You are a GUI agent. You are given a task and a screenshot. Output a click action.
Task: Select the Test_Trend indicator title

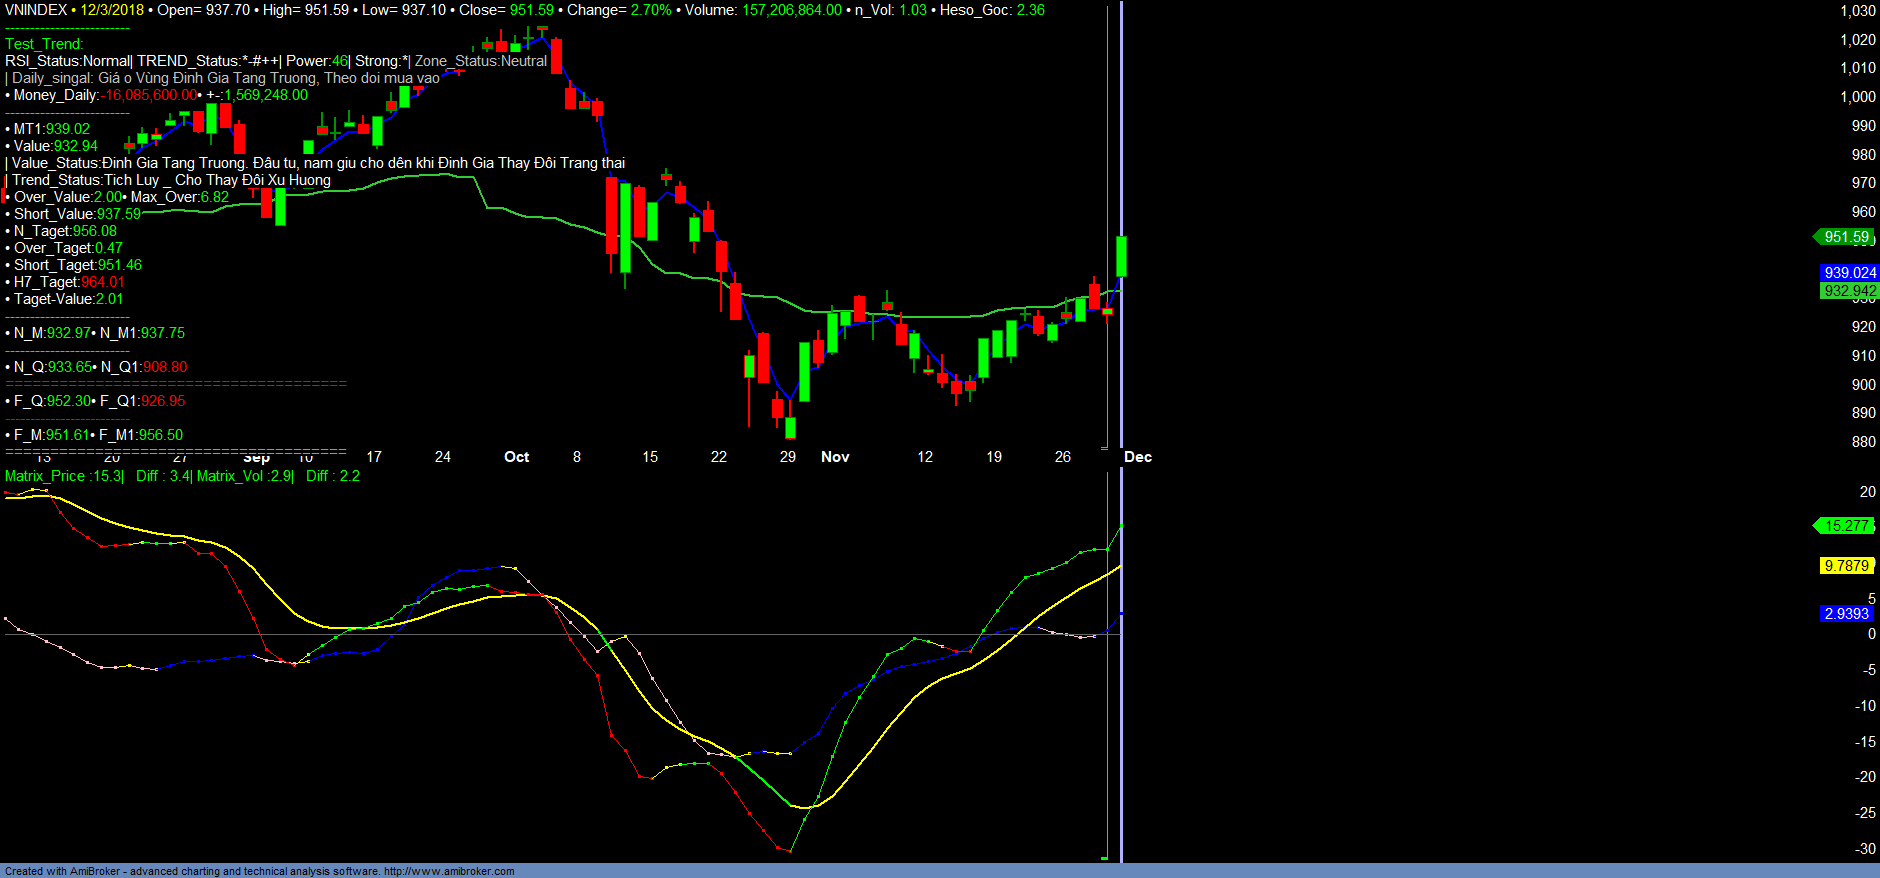tap(44, 44)
